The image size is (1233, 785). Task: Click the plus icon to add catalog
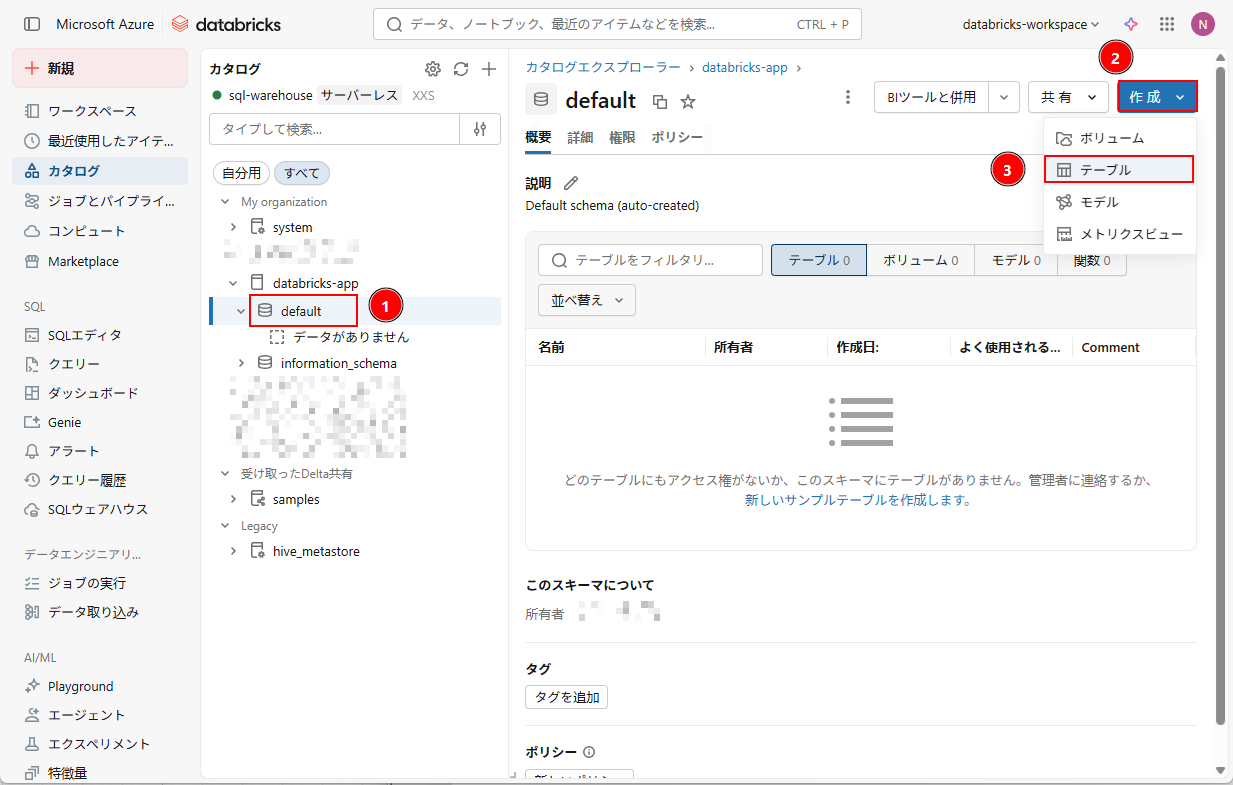[489, 69]
